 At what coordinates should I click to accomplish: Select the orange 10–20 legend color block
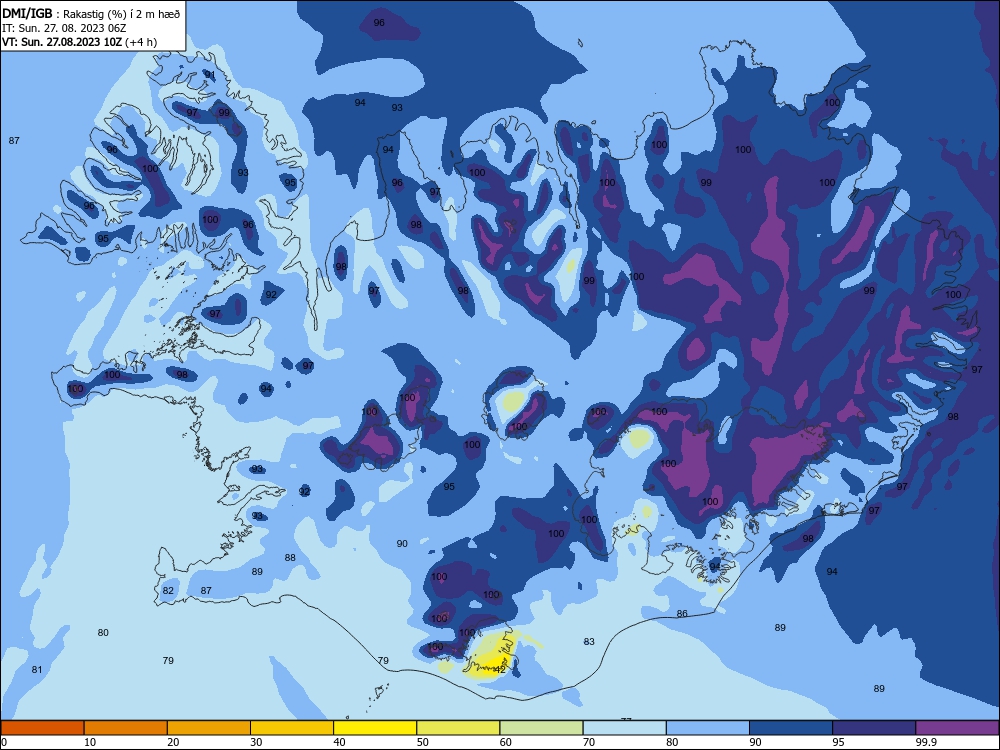126,728
